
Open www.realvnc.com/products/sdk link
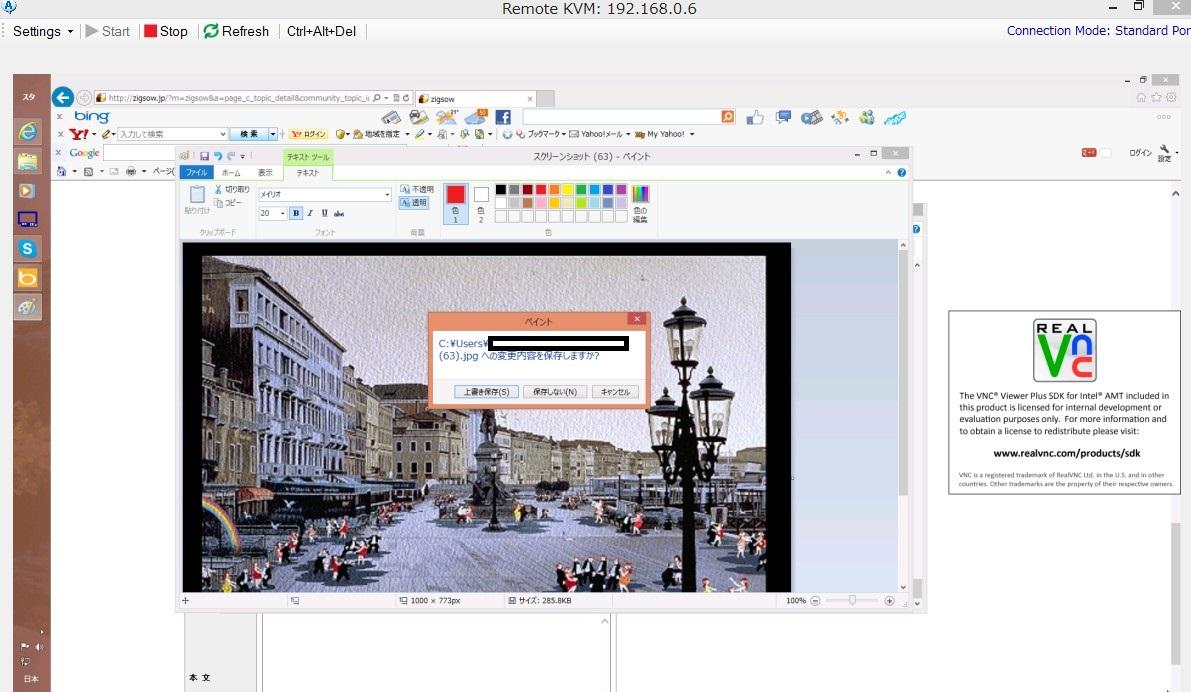[1066, 453]
